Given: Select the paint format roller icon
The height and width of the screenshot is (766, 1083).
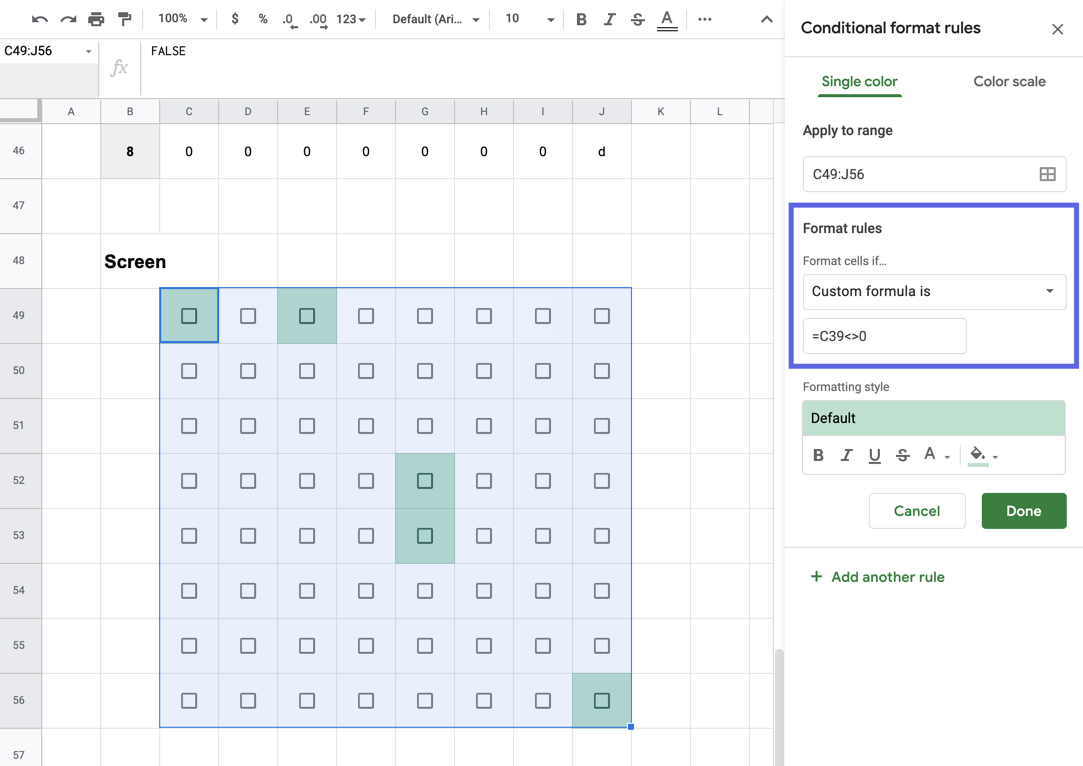Looking at the screenshot, I should click(124, 19).
